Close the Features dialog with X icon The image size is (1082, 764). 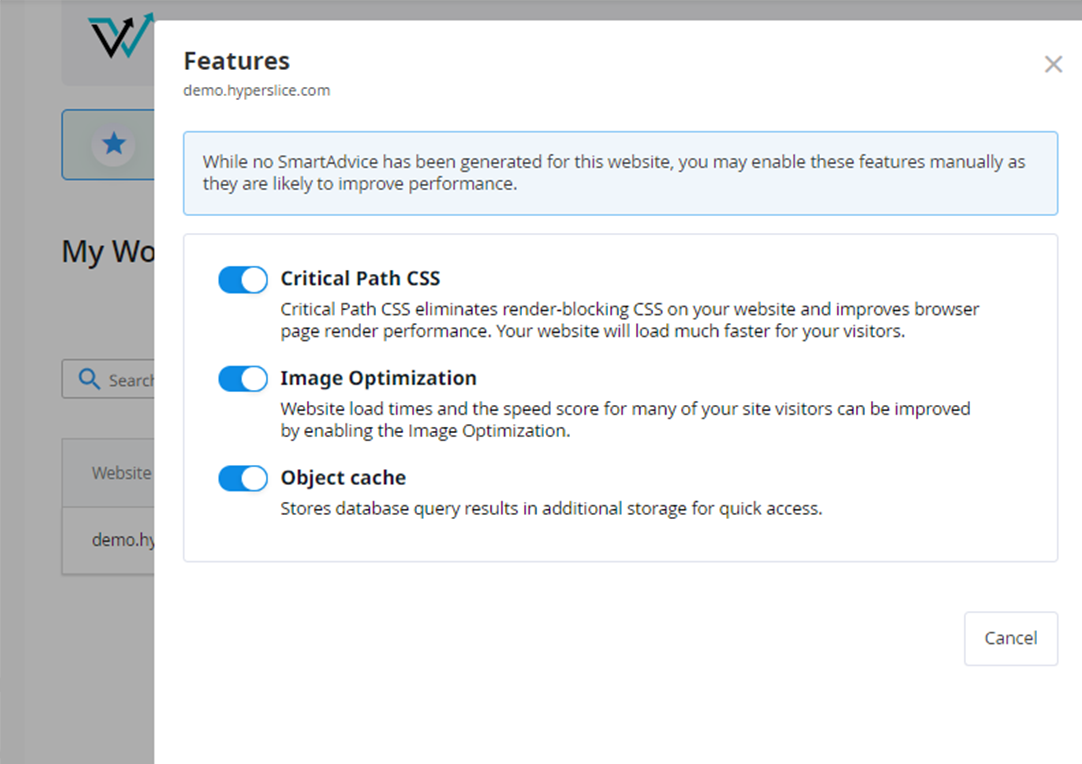tap(1053, 64)
